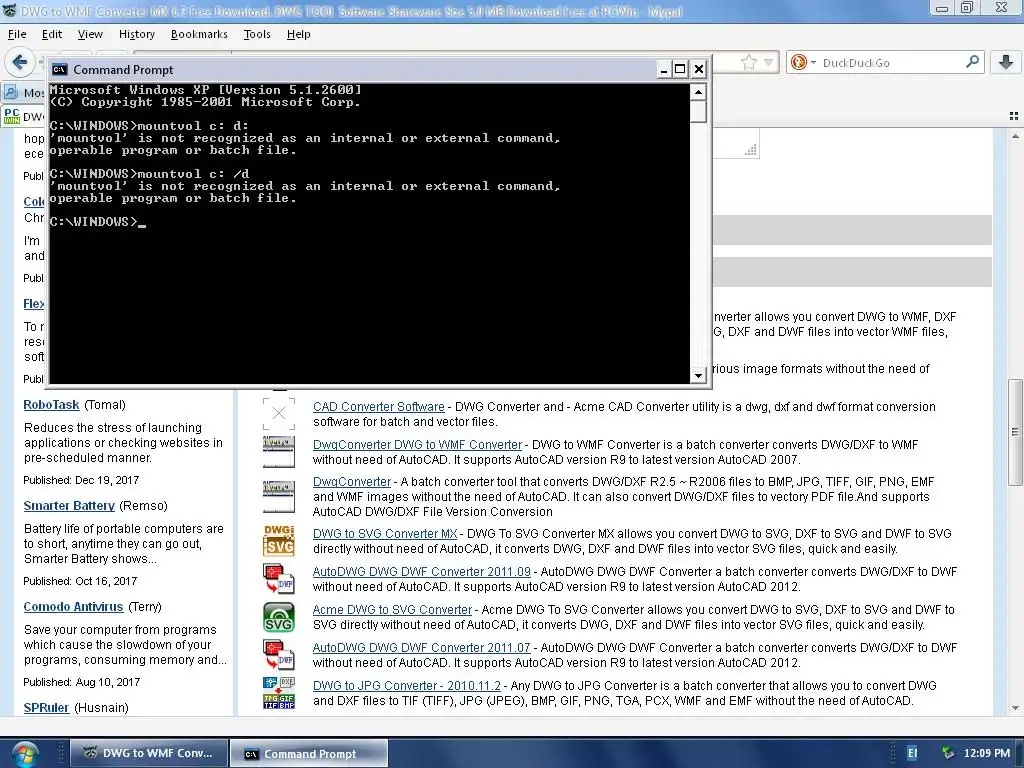The width and height of the screenshot is (1024, 768).
Task: Open DWG to JPG Converter 2010.11.2 link
Action: pyautogui.click(x=407, y=686)
